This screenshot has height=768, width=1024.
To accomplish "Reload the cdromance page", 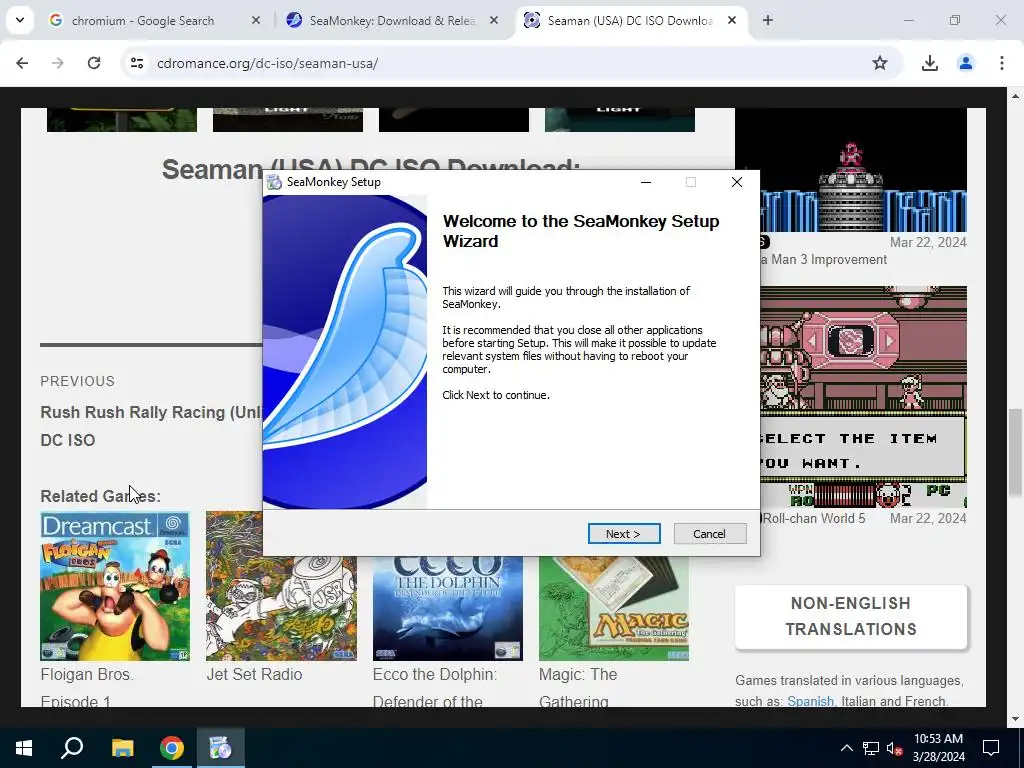I will pyautogui.click(x=94, y=63).
